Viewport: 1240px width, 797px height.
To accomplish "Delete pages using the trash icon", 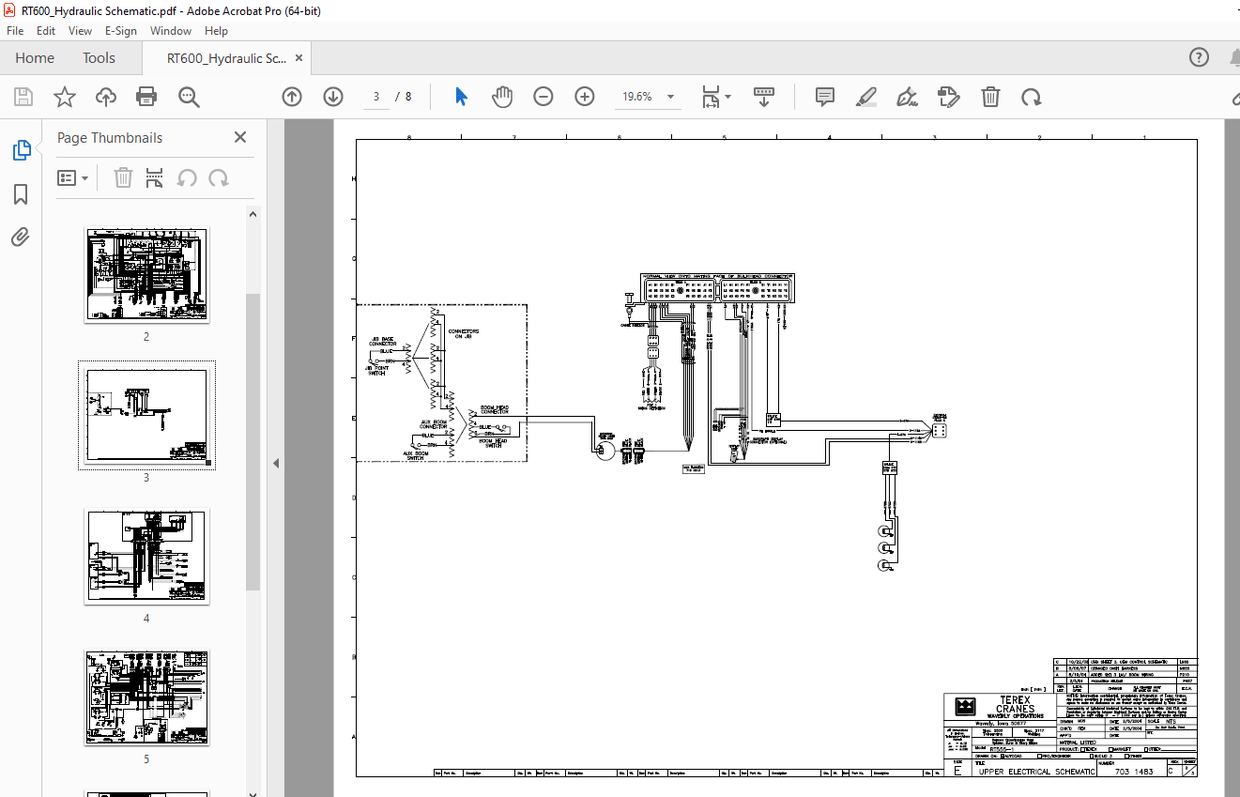I will 990,96.
